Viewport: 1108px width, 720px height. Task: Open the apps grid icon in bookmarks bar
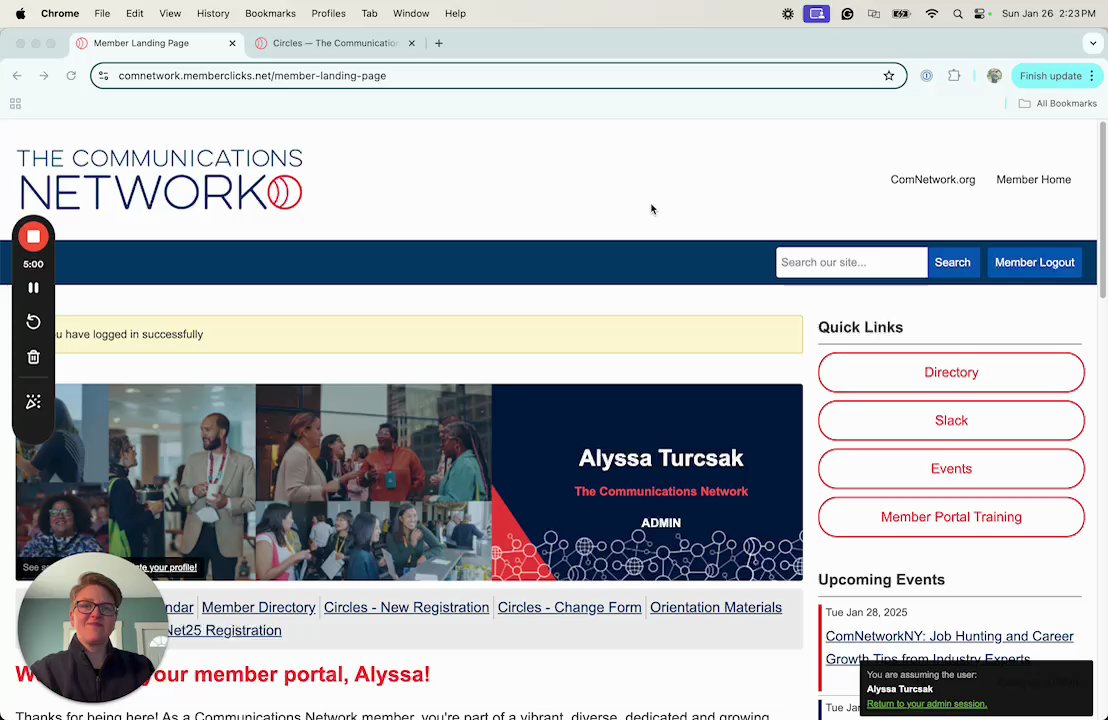click(x=16, y=104)
